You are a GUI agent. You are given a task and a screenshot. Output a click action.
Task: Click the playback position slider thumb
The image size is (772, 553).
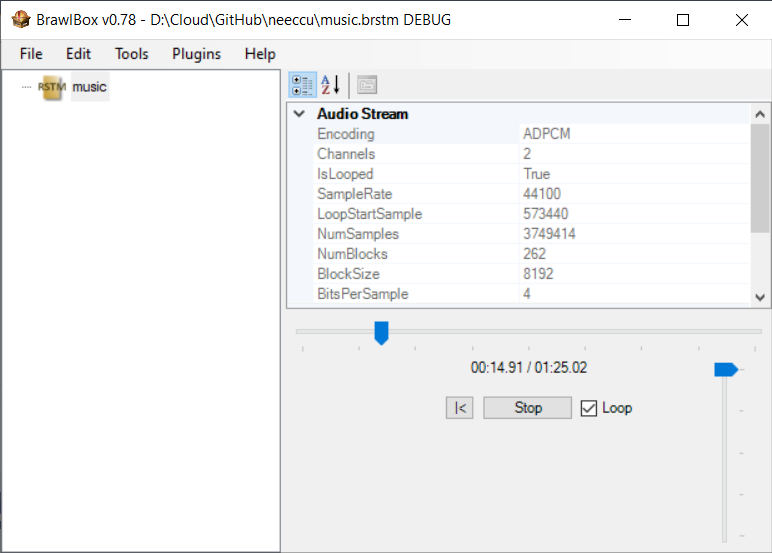click(381, 332)
